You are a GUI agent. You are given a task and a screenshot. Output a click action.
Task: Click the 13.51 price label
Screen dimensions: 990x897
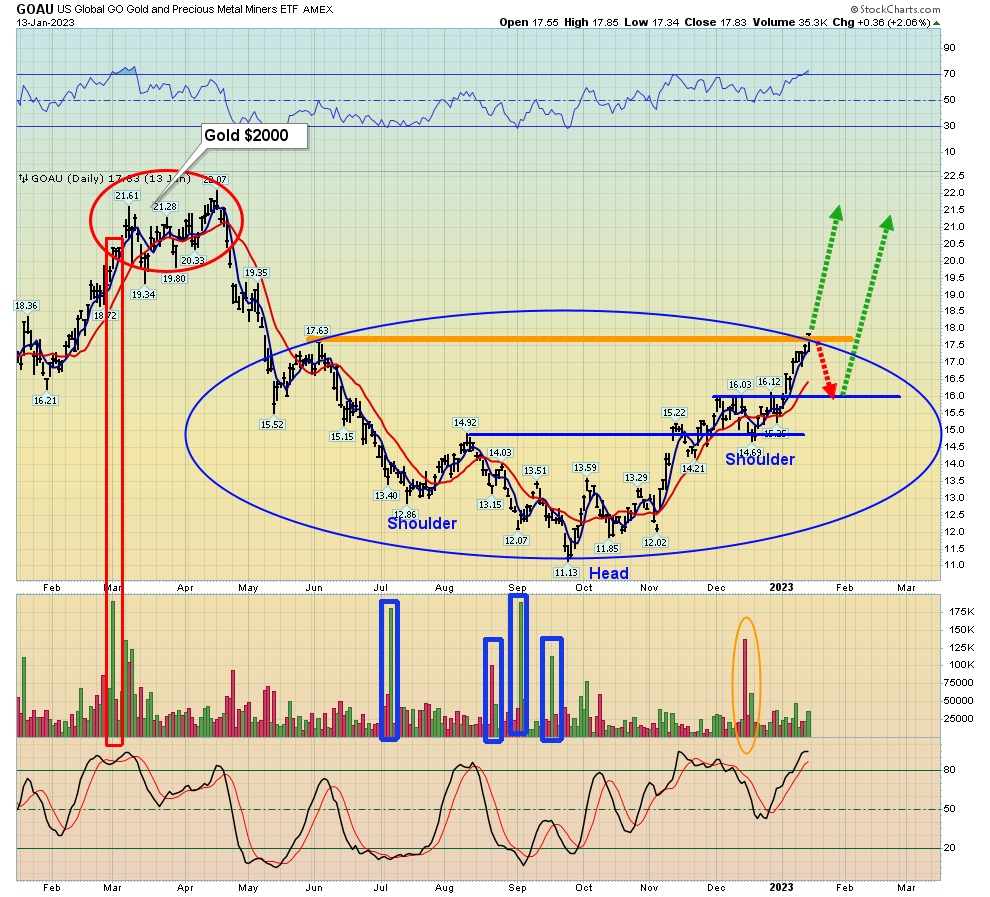tap(535, 471)
